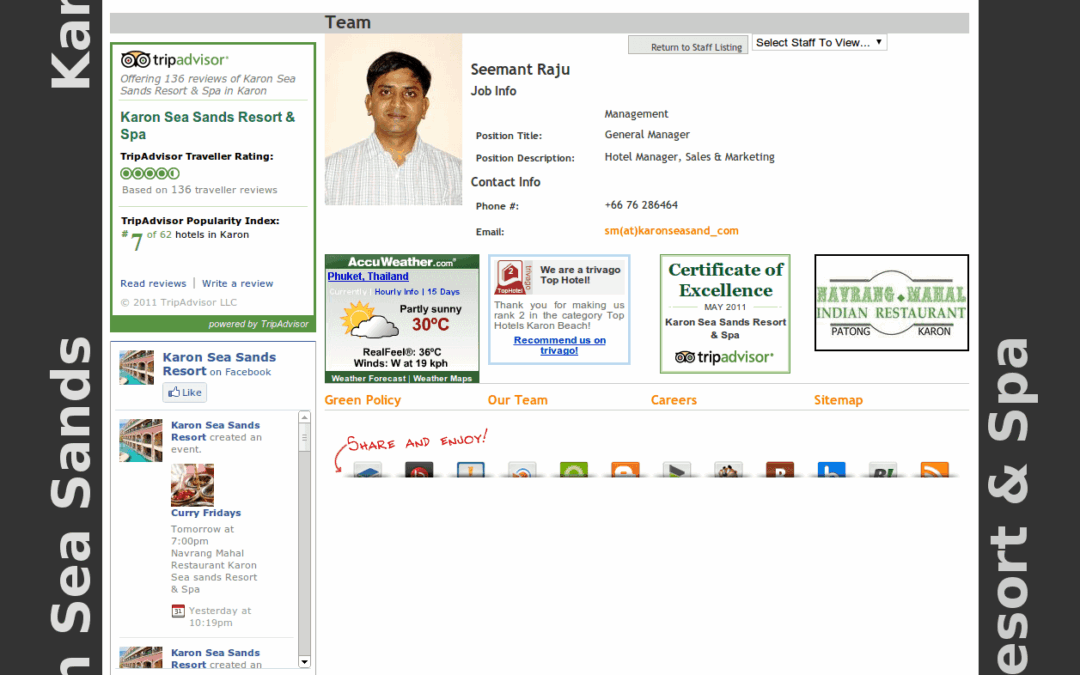Image resolution: width=1080 pixels, height=675 pixels.
Task: Click the 'General Manager' position title value
Action: pyautogui.click(x=647, y=135)
